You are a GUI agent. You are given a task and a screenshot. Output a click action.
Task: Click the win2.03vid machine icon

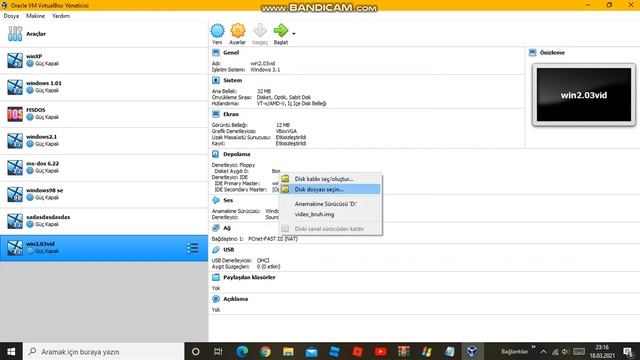pyautogui.click(x=15, y=248)
